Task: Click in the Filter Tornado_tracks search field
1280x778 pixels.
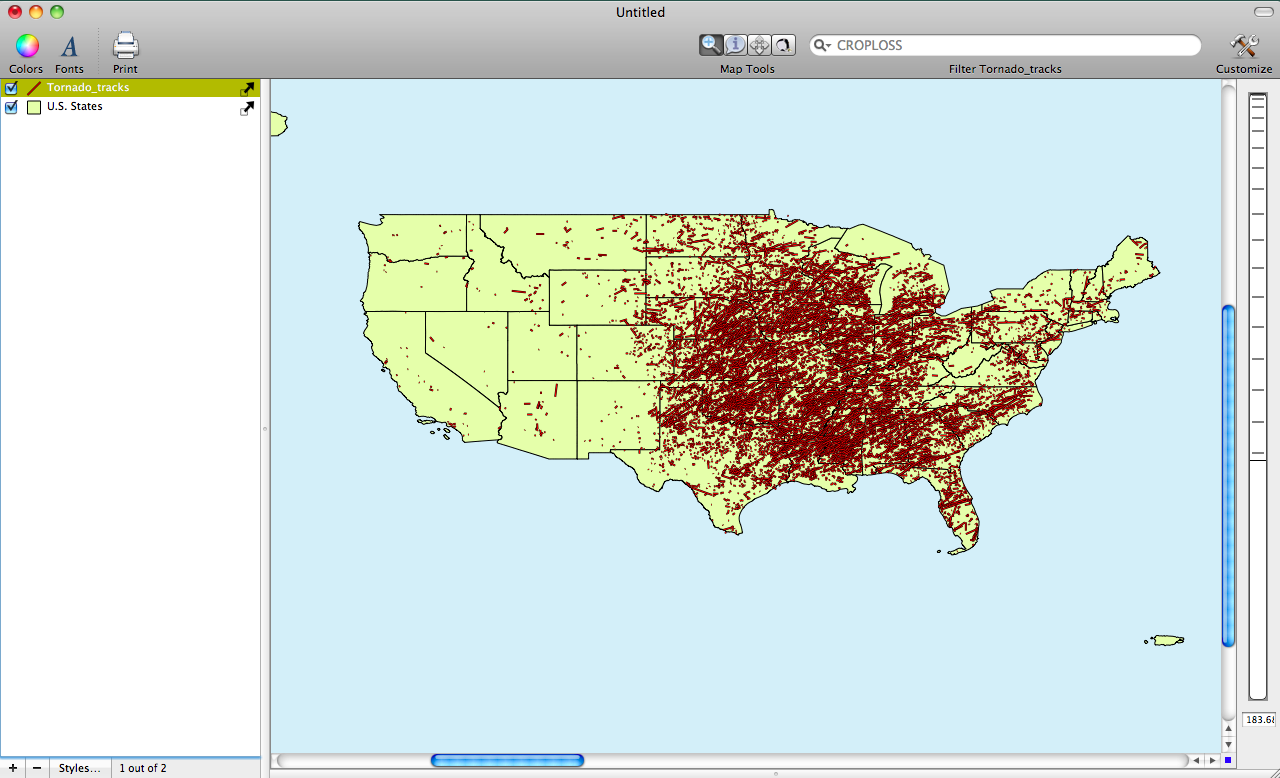Action: [x=1010, y=46]
